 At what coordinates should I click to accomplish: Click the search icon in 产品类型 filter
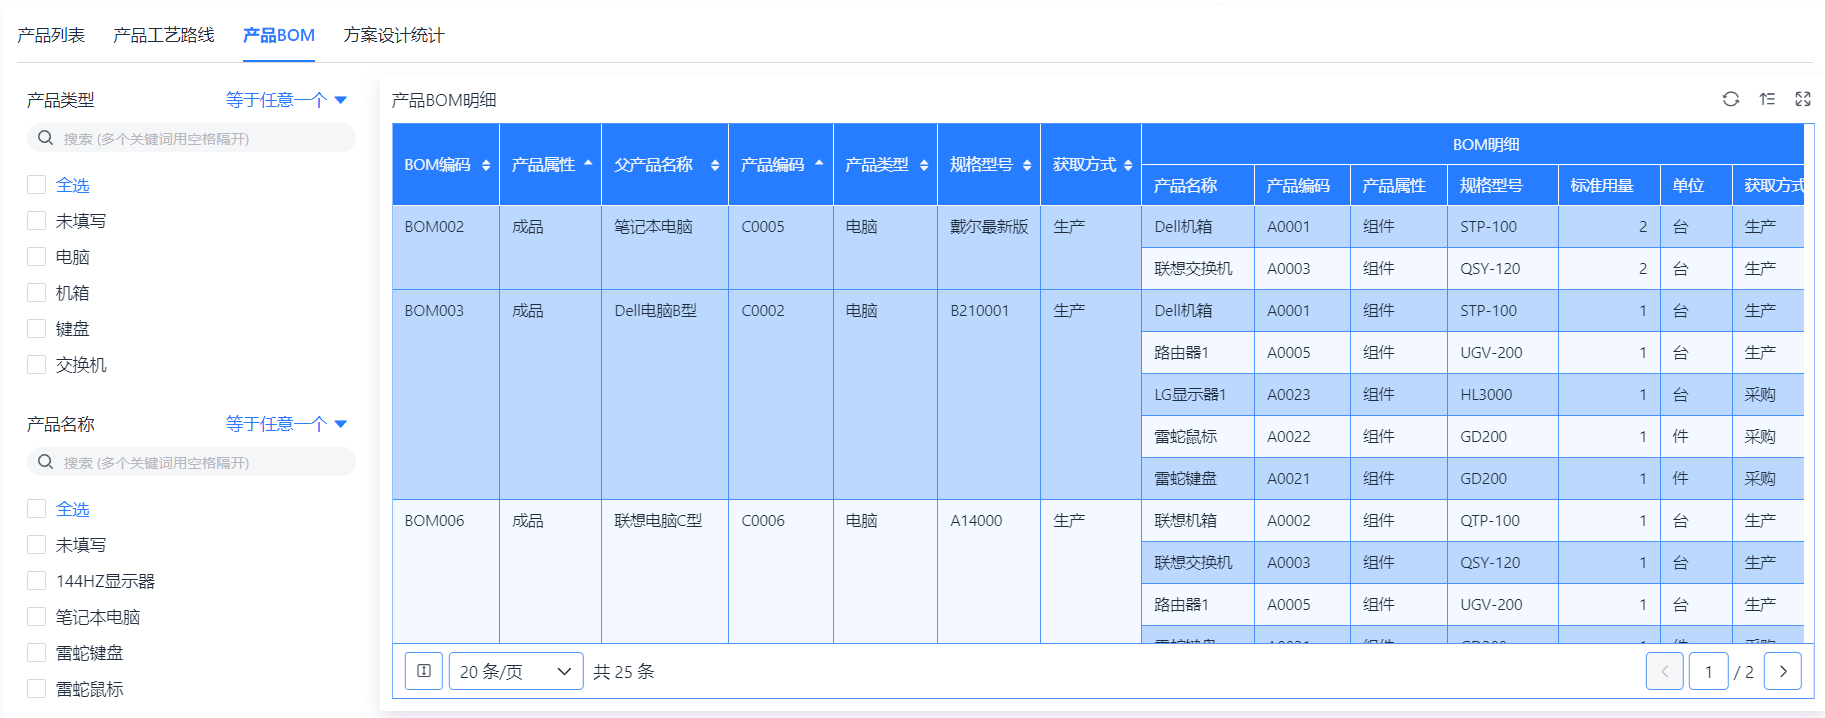click(x=45, y=138)
